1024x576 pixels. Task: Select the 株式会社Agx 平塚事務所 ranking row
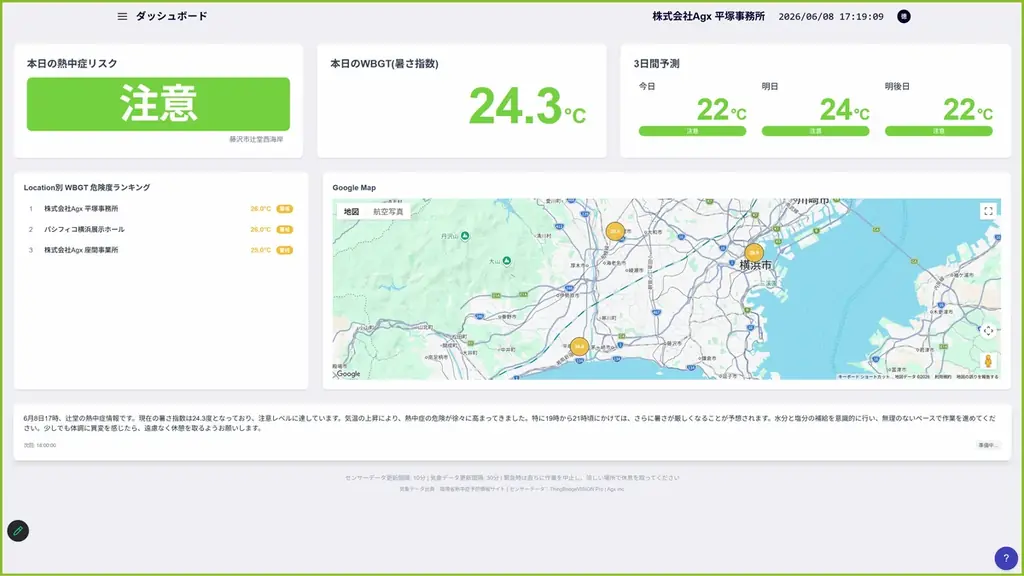(160, 209)
